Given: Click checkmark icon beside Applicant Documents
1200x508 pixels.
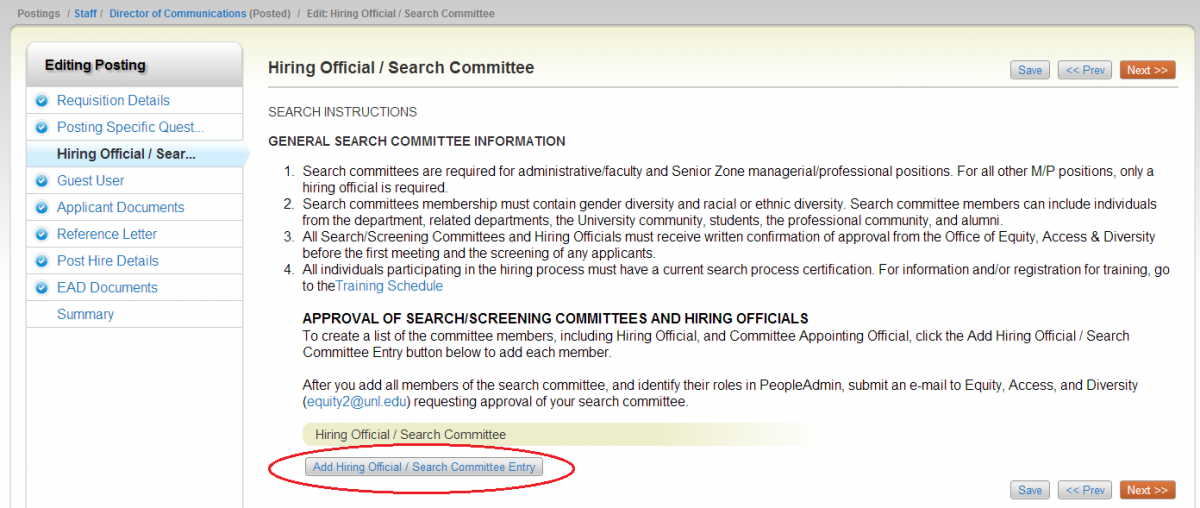Looking at the screenshot, I should point(41,208).
